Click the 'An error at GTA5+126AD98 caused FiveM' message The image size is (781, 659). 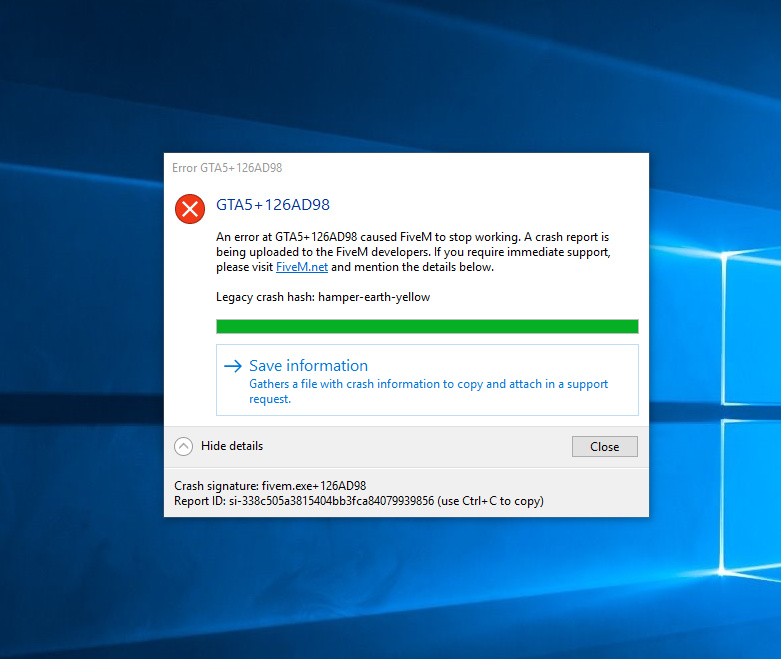[413, 252]
